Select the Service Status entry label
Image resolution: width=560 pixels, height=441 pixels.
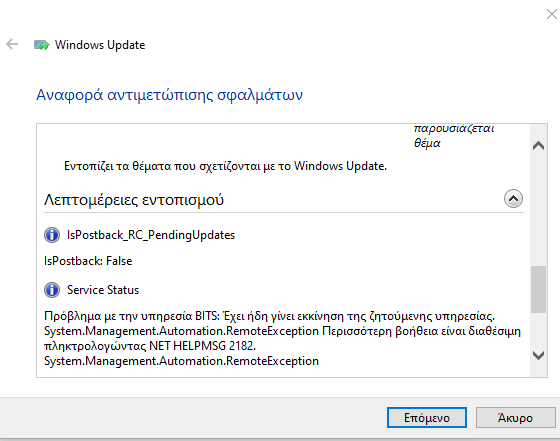(103, 290)
